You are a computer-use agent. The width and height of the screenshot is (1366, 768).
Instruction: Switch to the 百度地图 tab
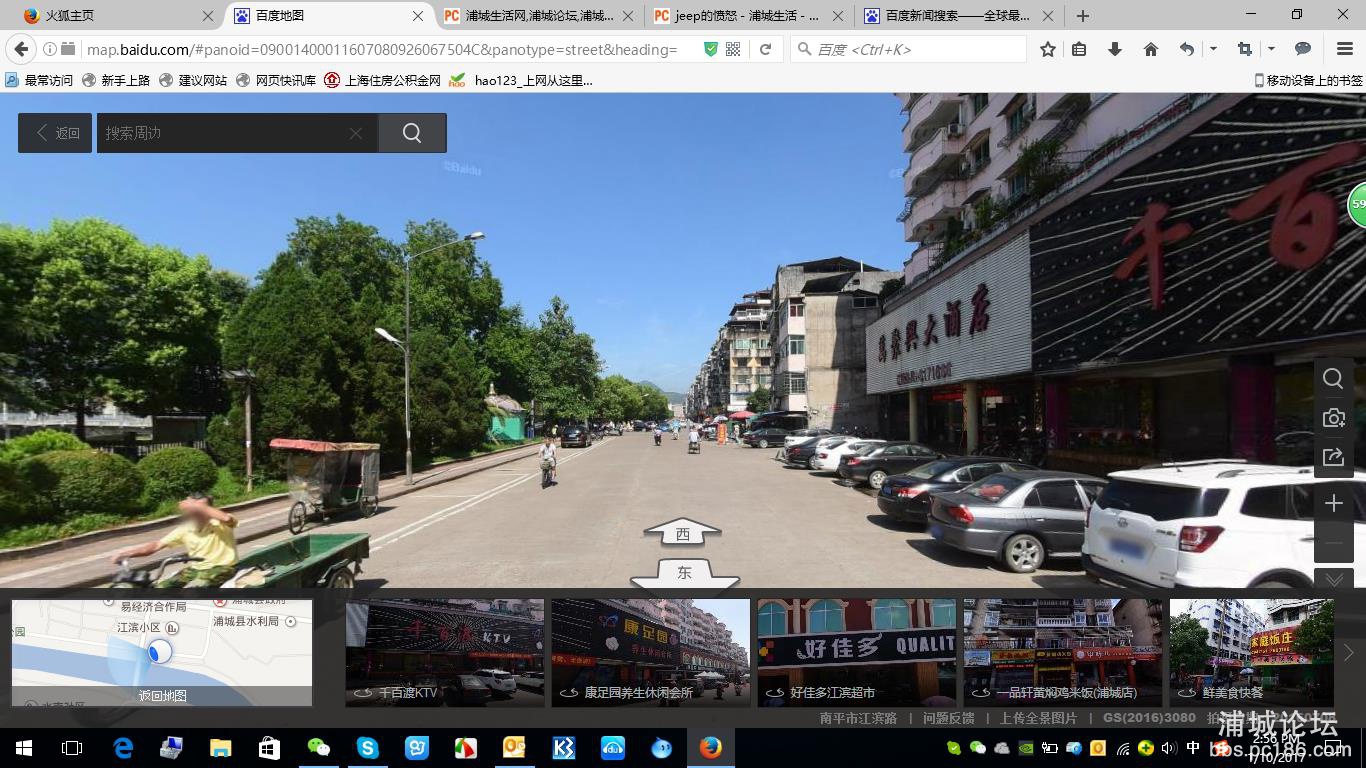330,16
